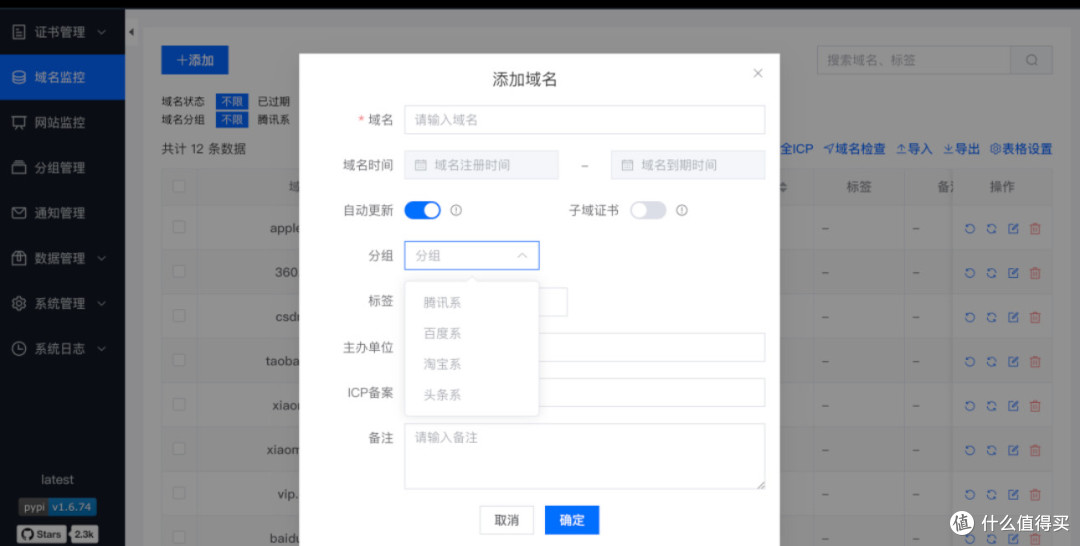Tick the select-all checkbox in table header

point(179,187)
